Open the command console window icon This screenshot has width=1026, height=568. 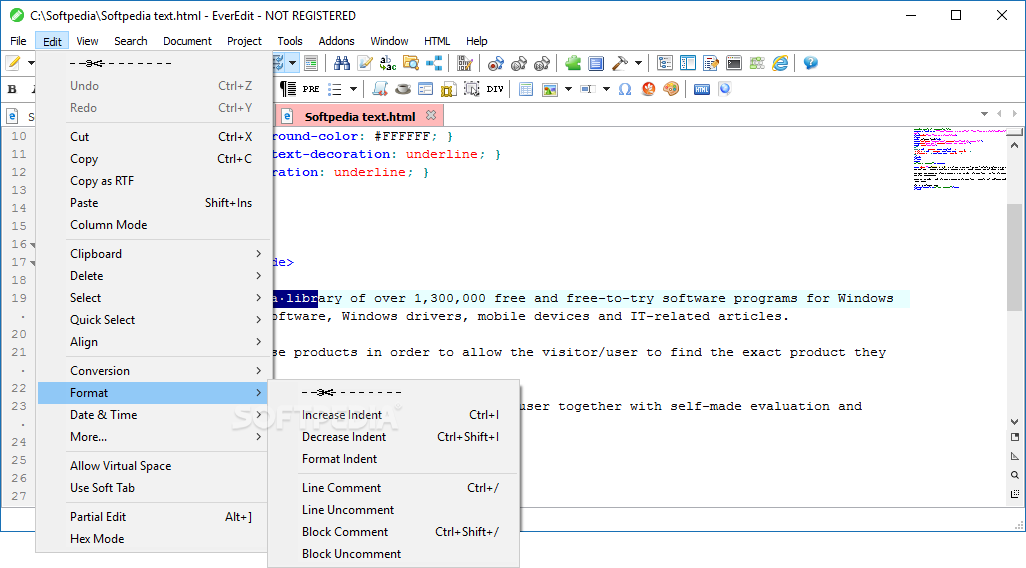tap(734, 63)
